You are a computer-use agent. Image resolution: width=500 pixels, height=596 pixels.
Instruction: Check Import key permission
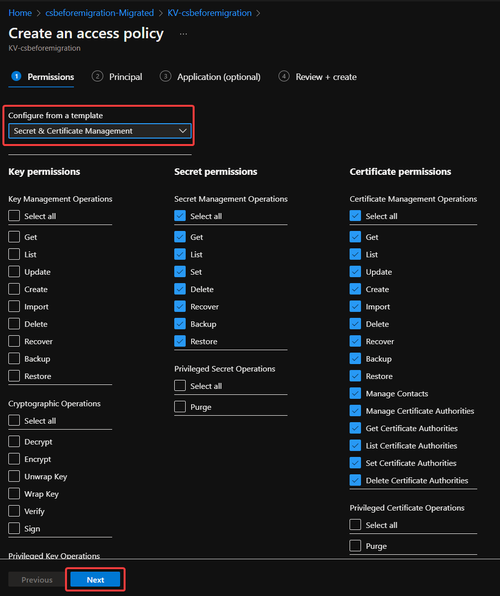click(14, 306)
